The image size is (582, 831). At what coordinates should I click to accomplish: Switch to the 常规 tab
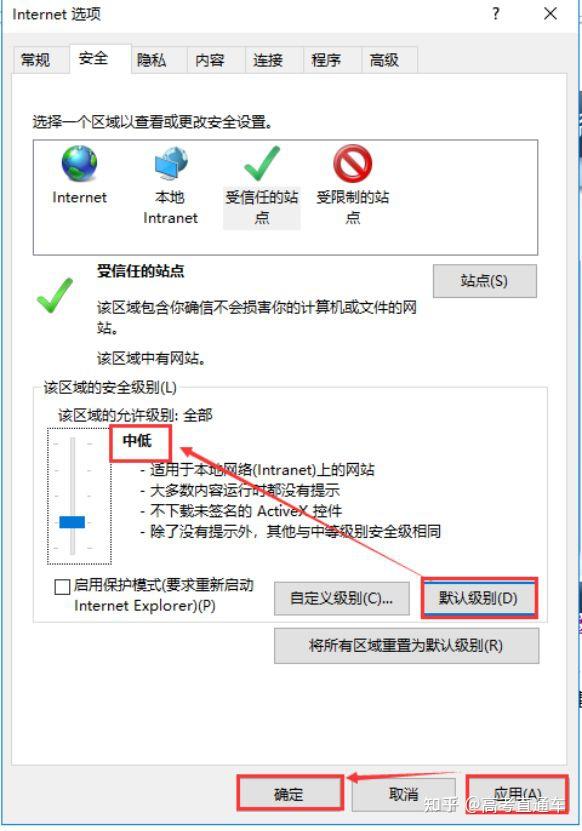click(36, 59)
